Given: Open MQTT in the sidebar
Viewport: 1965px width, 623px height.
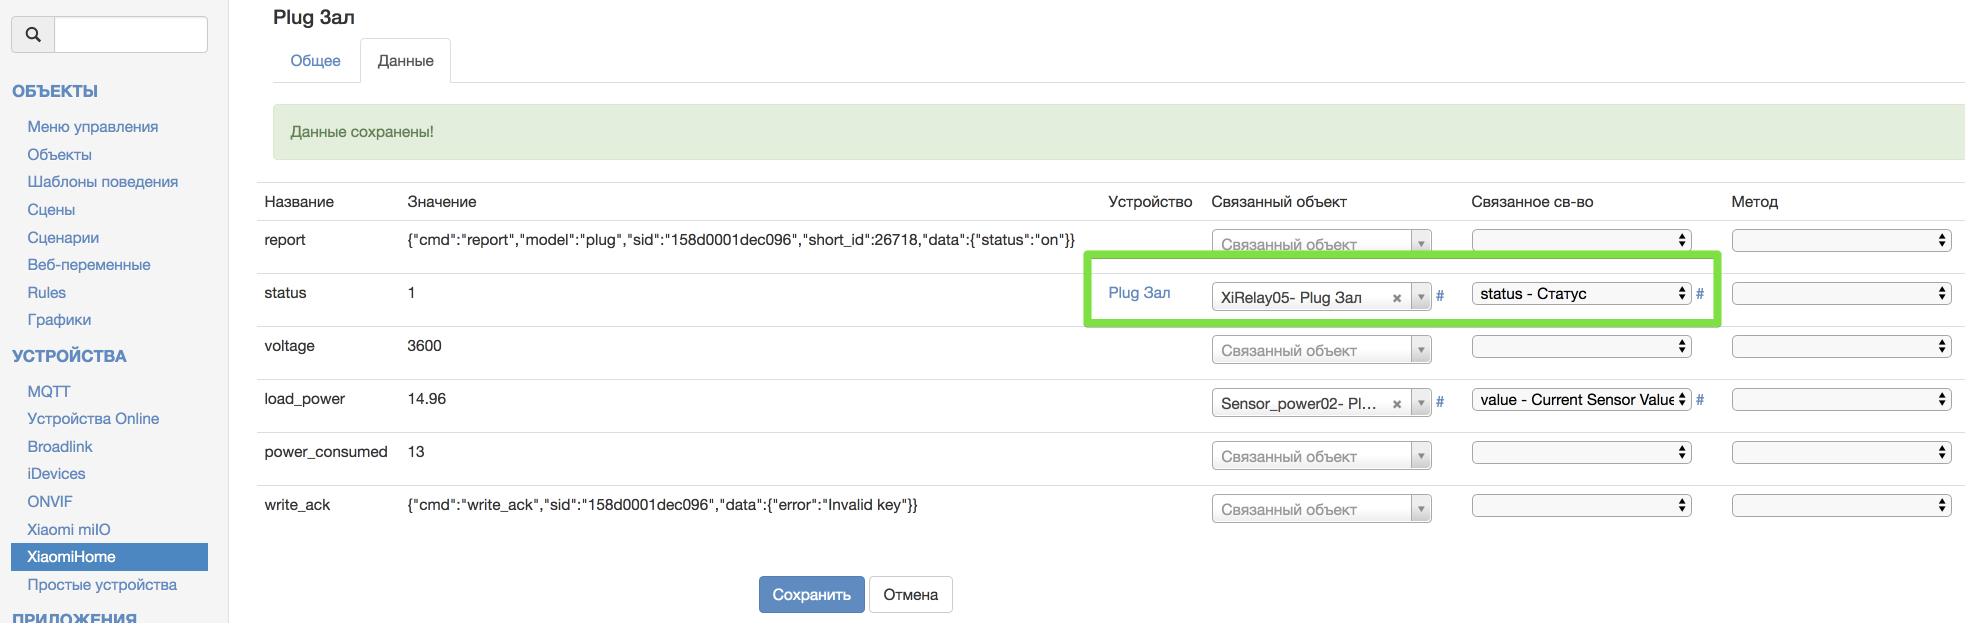Looking at the screenshot, I should [x=49, y=392].
